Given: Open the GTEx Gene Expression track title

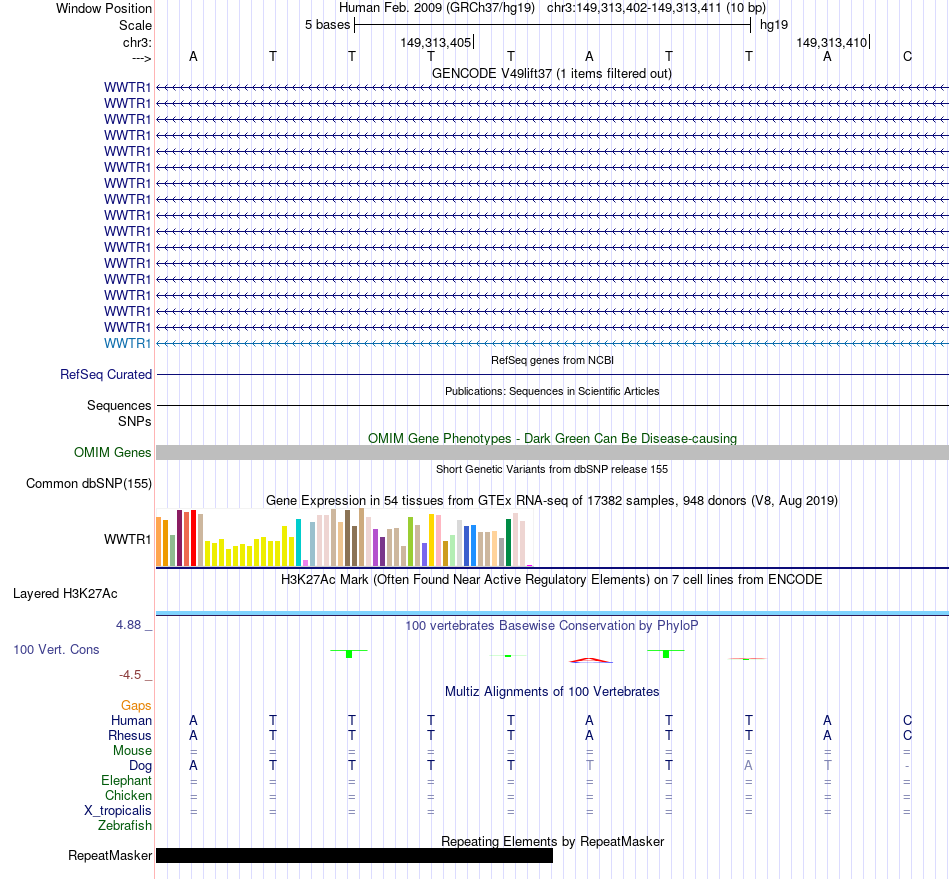Looking at the screenshot, I should (552, 501).
